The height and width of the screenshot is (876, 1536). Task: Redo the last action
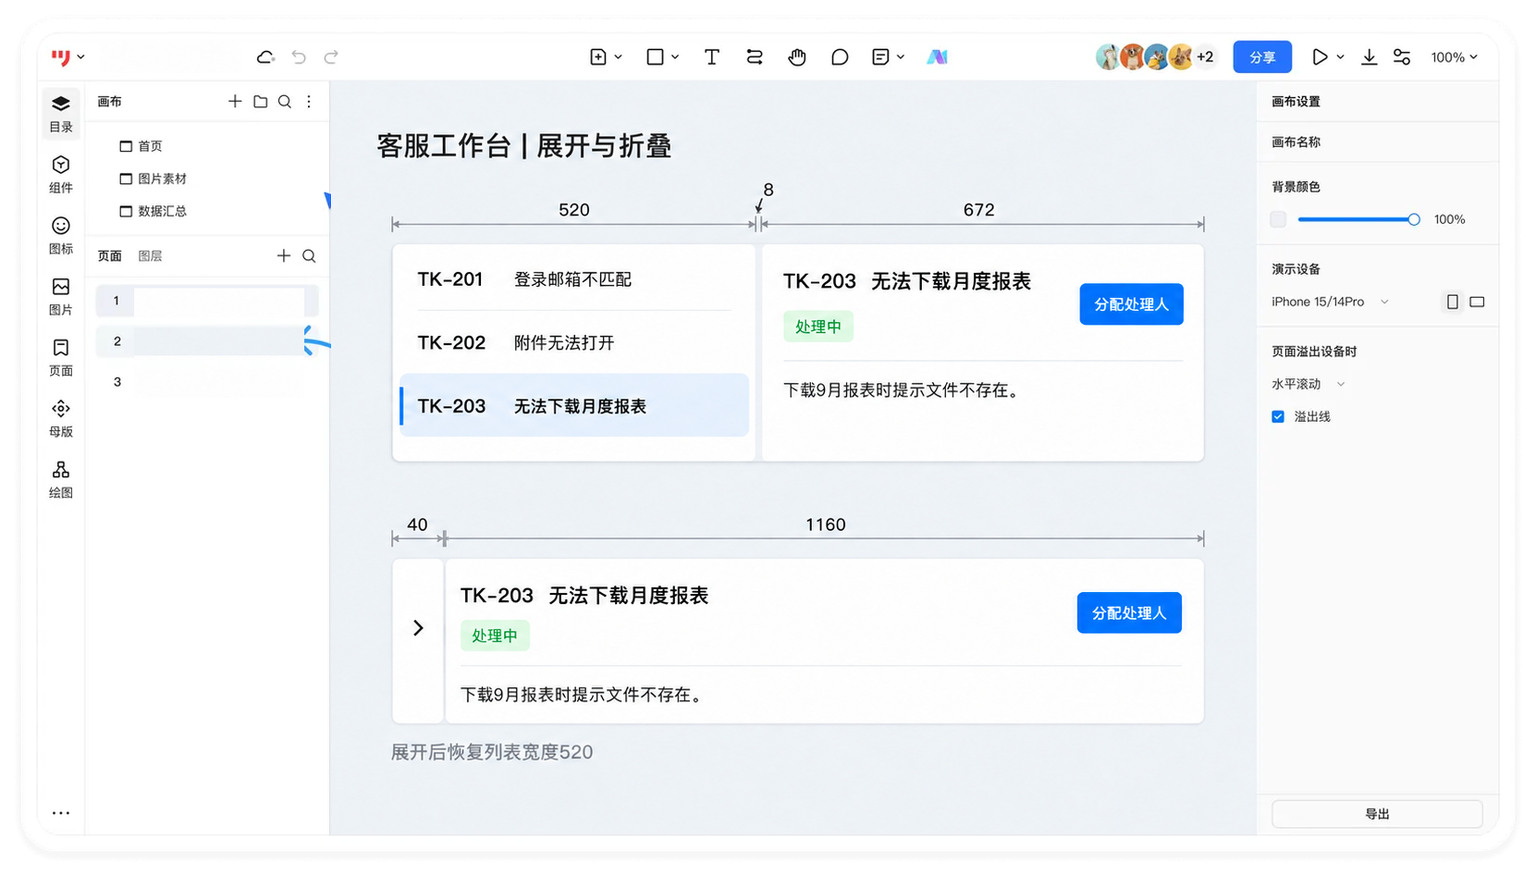coord(331,57)
